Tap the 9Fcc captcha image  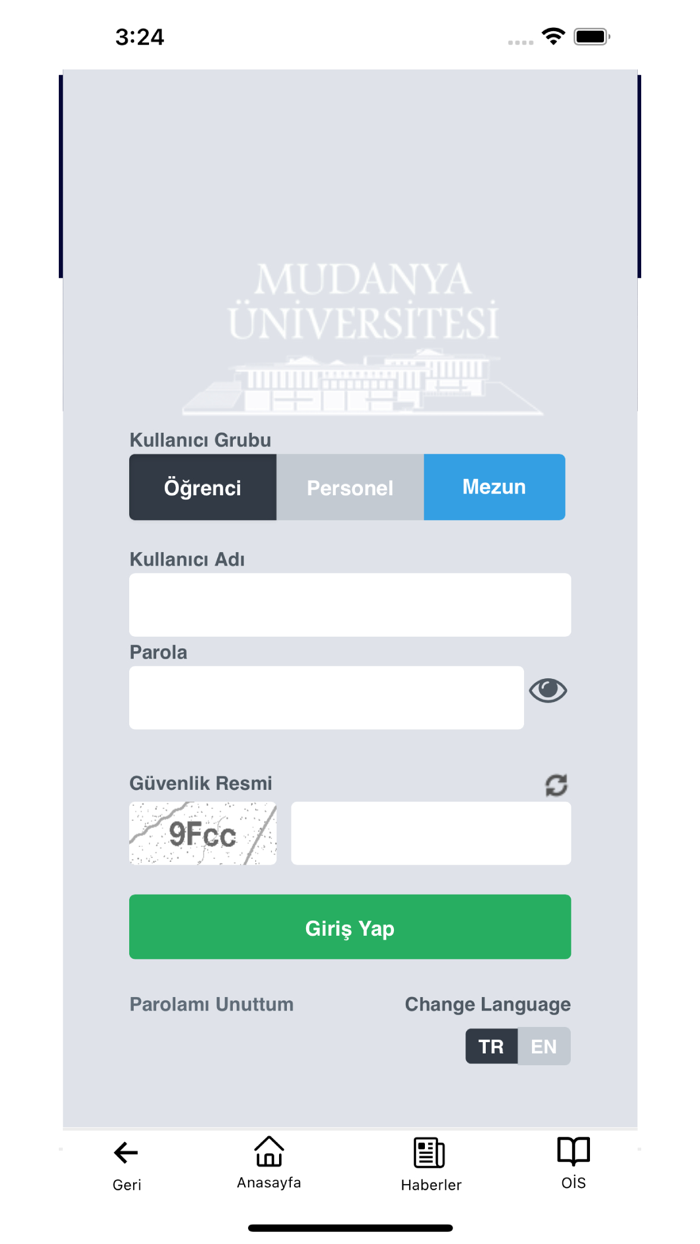point(202,832)
